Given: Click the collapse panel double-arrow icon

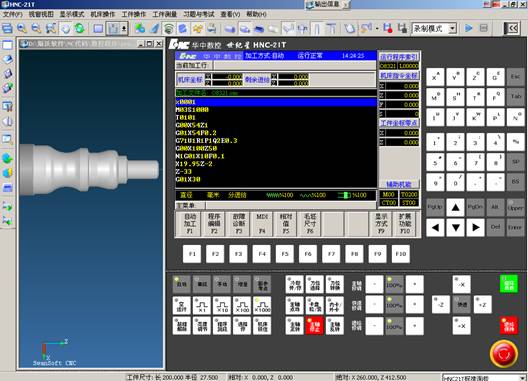Looking at the screenshot, I should pos(512,29).
